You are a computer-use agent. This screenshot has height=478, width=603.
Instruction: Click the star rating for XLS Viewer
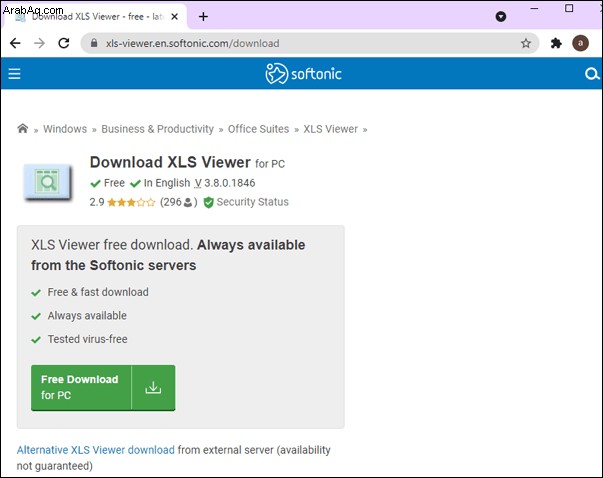131,202
